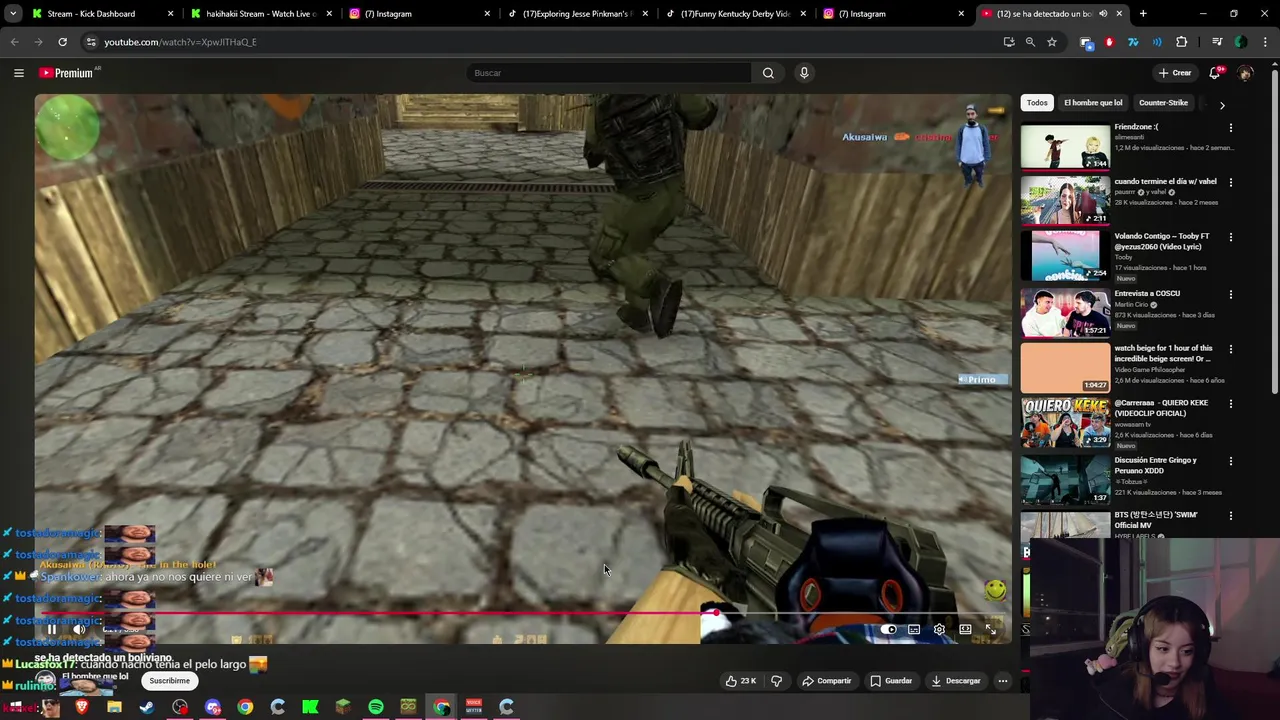This screenshot has width=1280, height=720.
Task: Open browser zoom magnifier in address bar
Action: (1030, 42)
